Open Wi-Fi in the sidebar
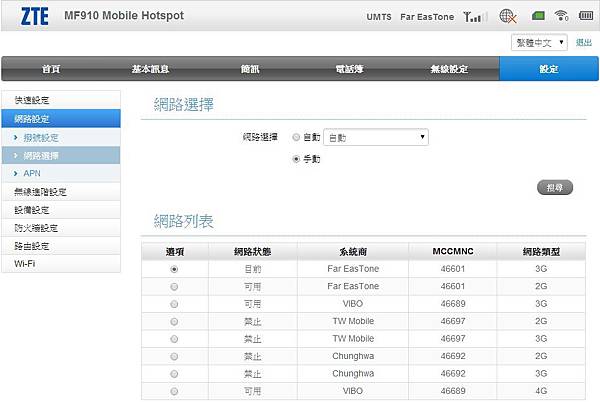 [x=61, y=264]
